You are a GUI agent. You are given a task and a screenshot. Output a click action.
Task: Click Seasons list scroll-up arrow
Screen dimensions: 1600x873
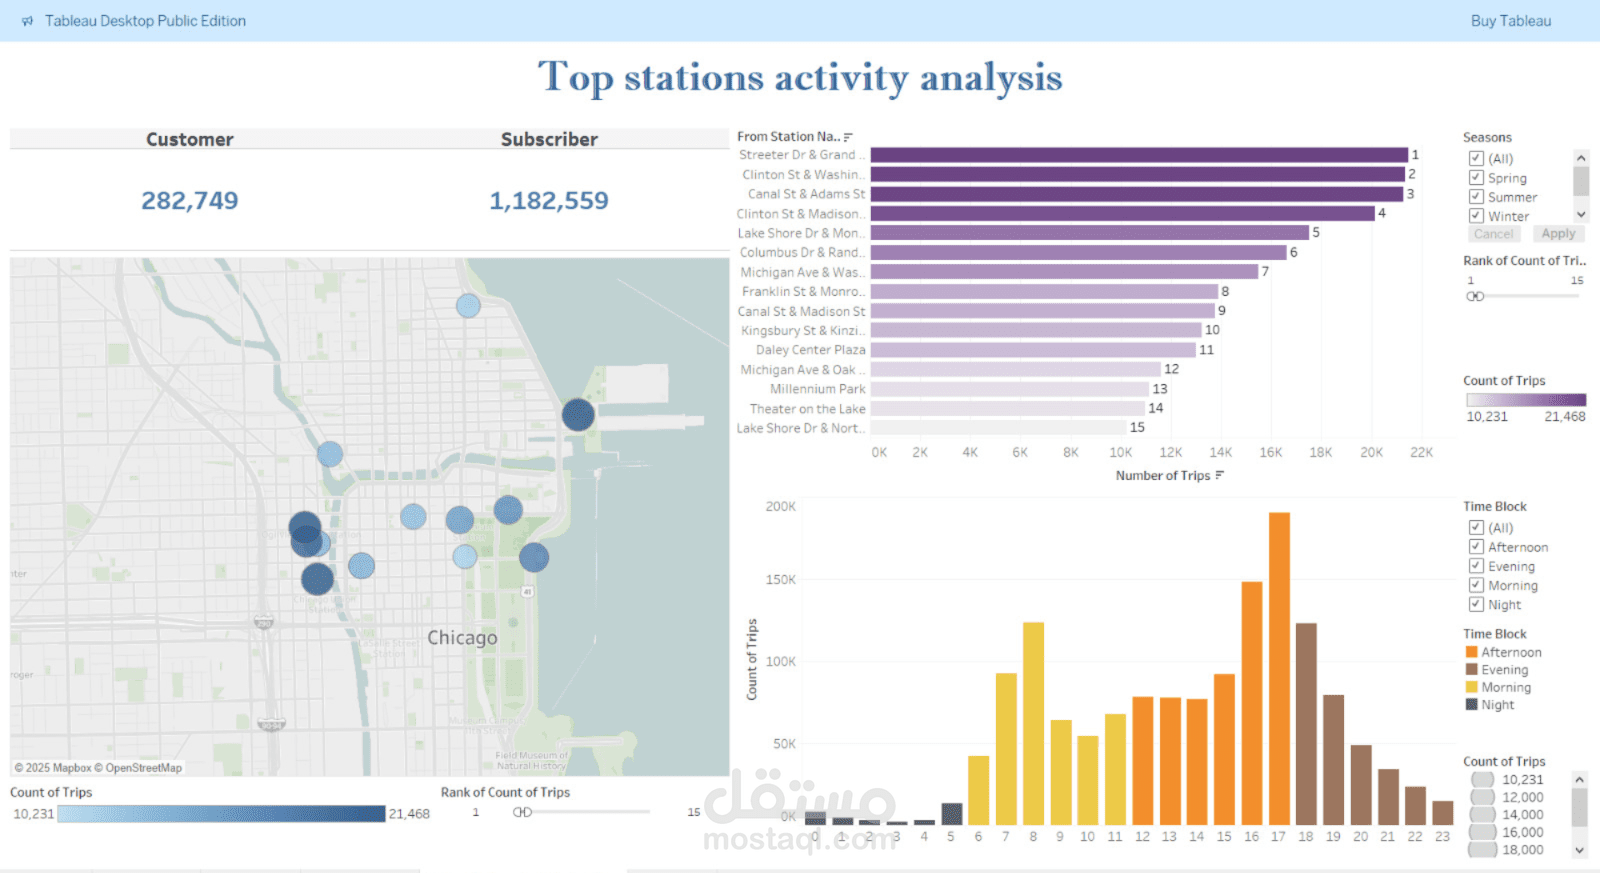click(1581, 158)
